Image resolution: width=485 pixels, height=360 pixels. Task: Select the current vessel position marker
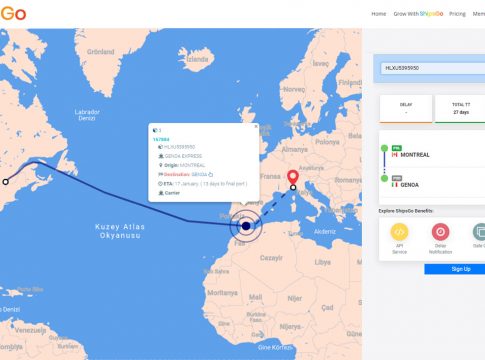point(246,226)
